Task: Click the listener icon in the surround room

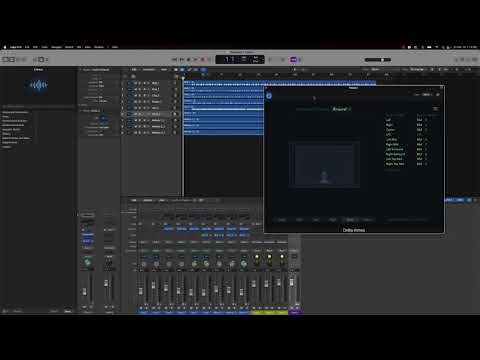Action: coord(324,177)
